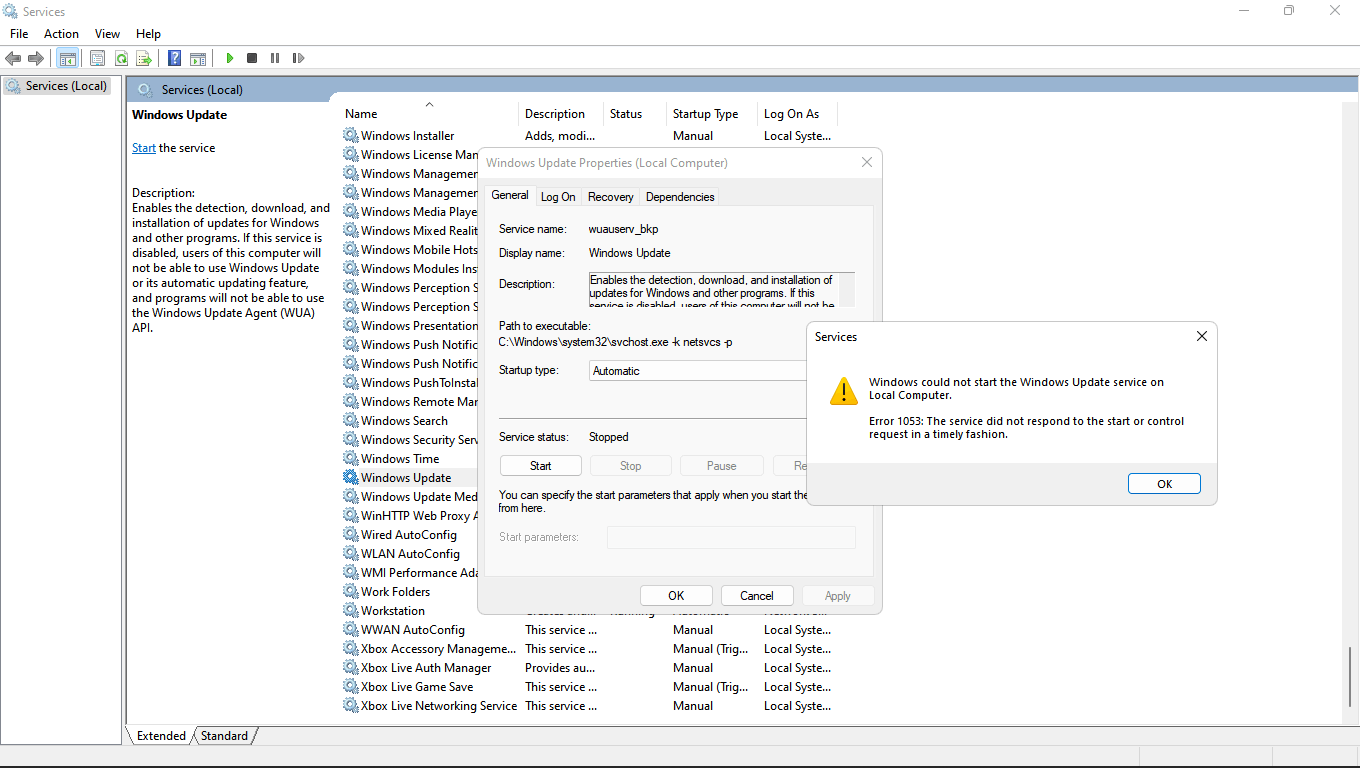Click the Pause Service toolbar icon
This screenshot has width=1360, height=768.
(x=275, y=58)
